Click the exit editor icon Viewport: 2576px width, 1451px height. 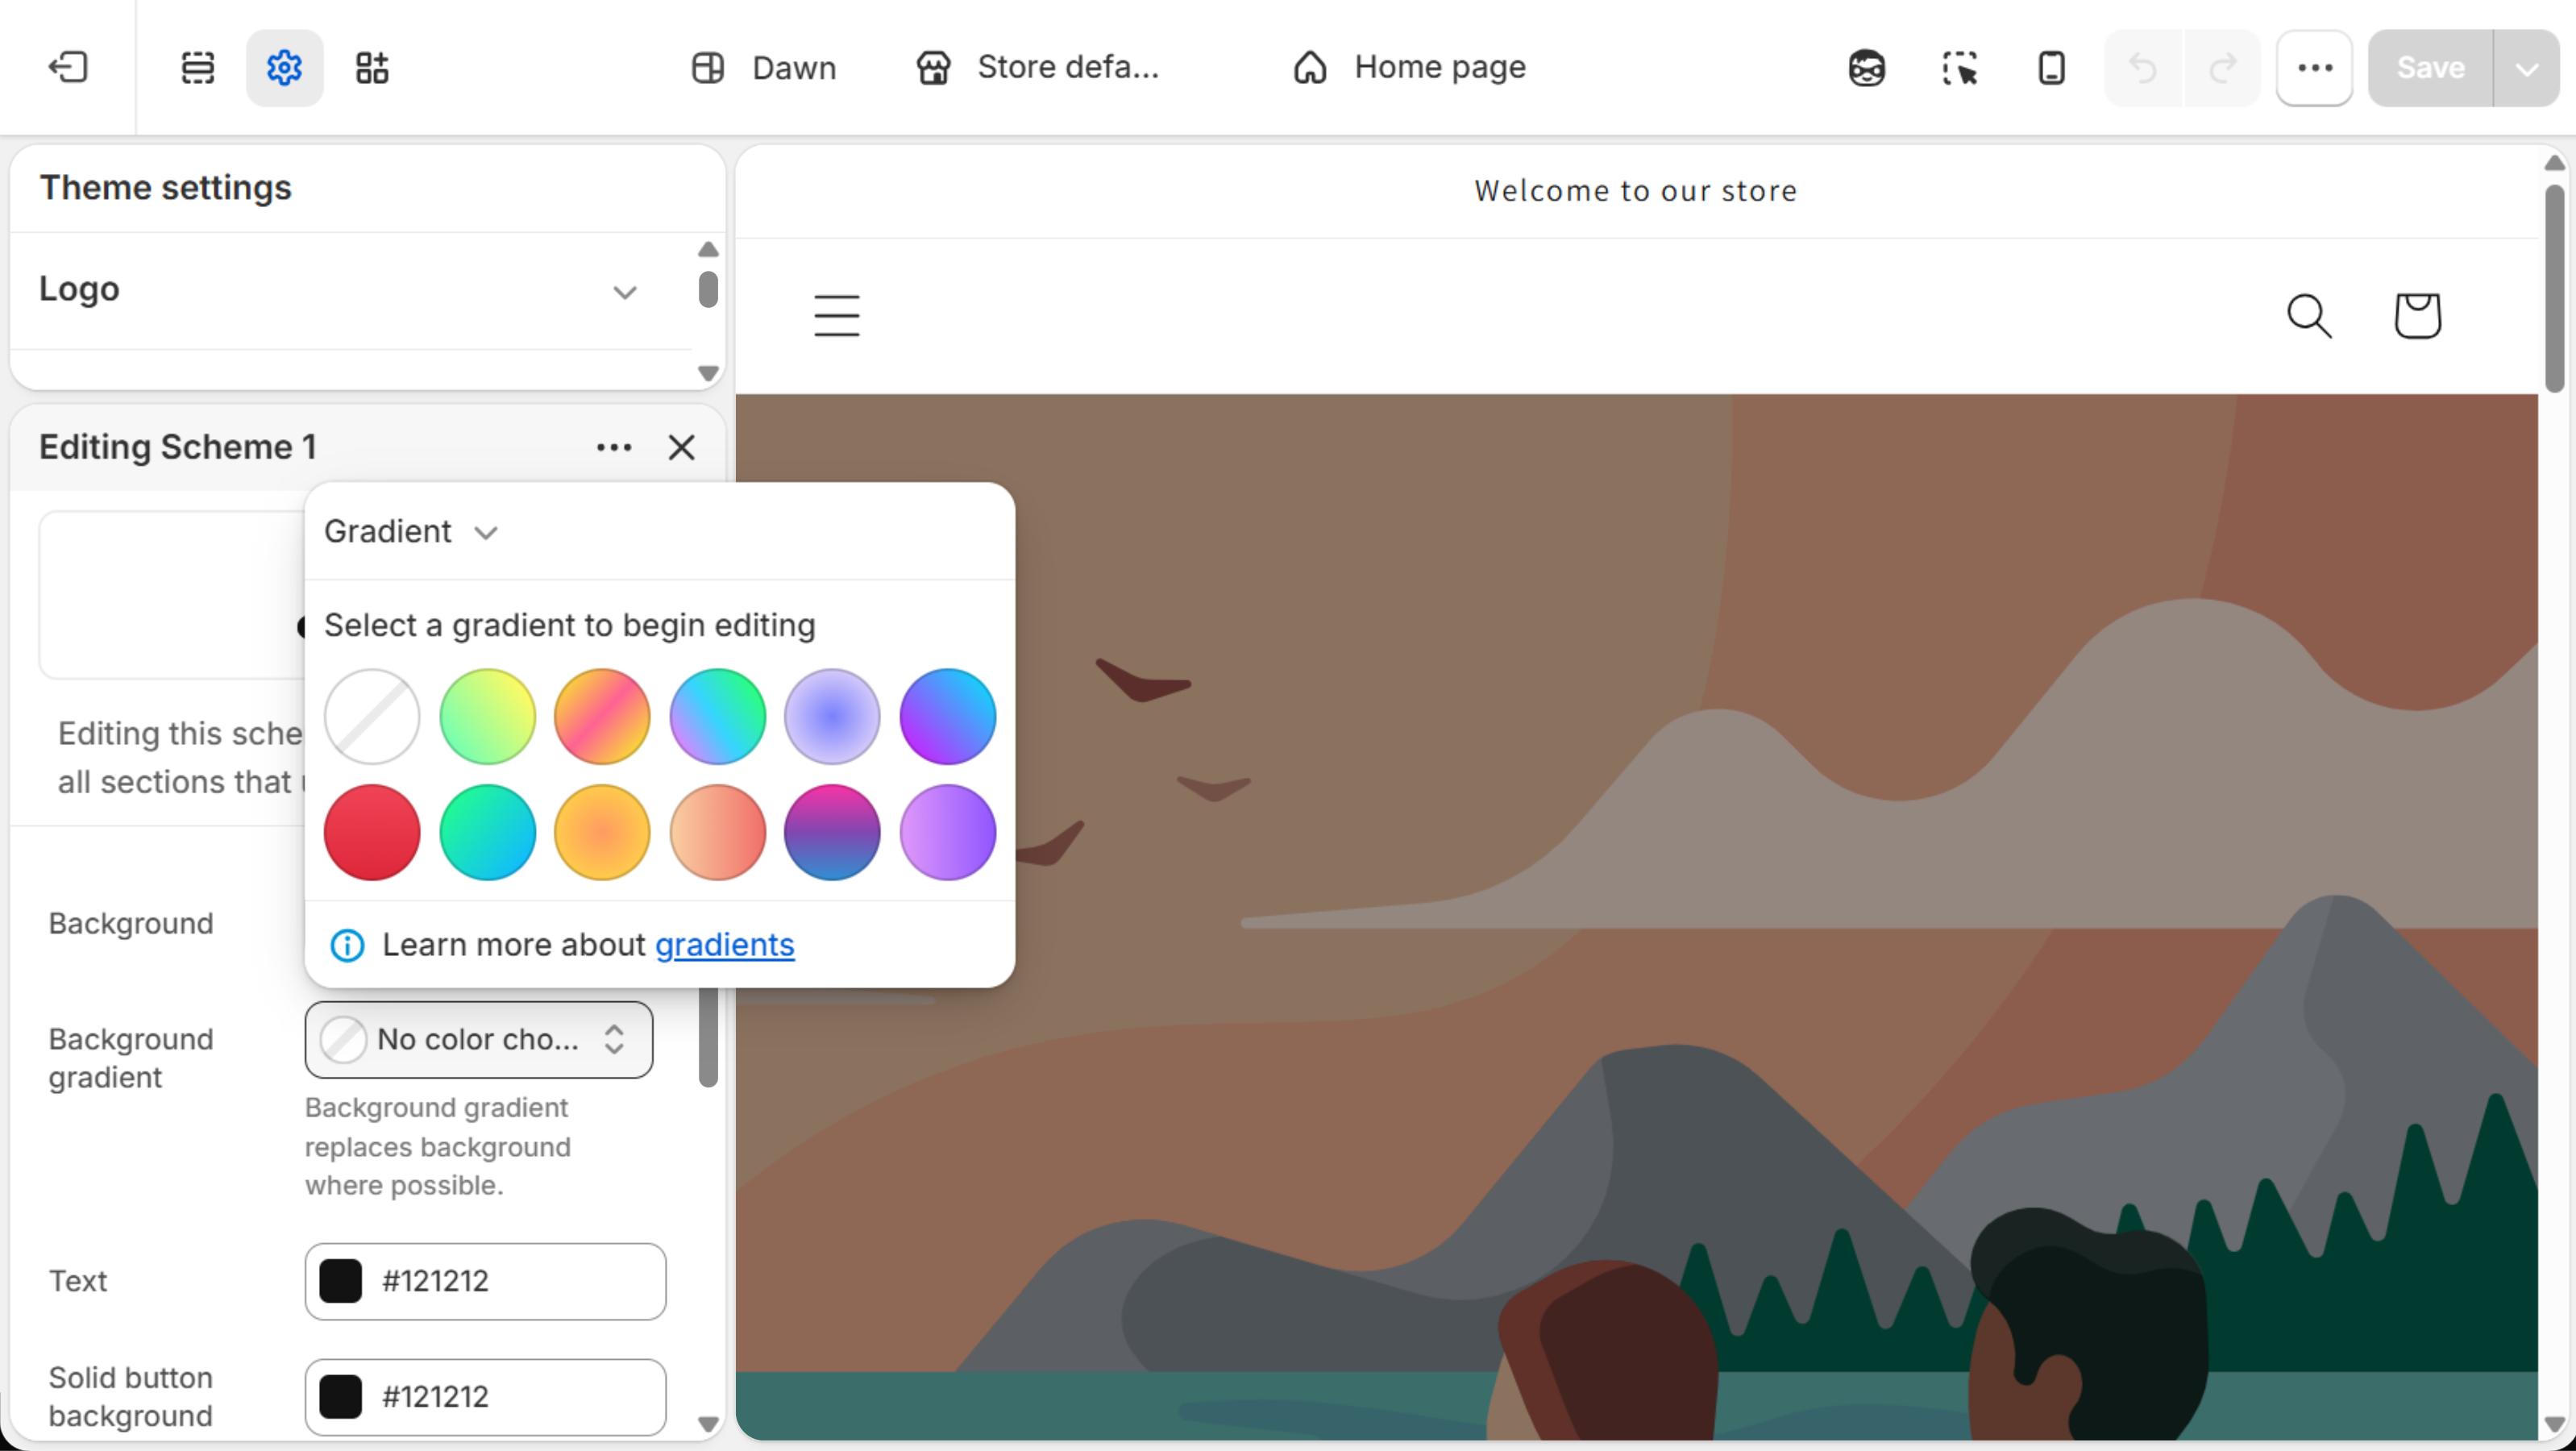(68, 67)
